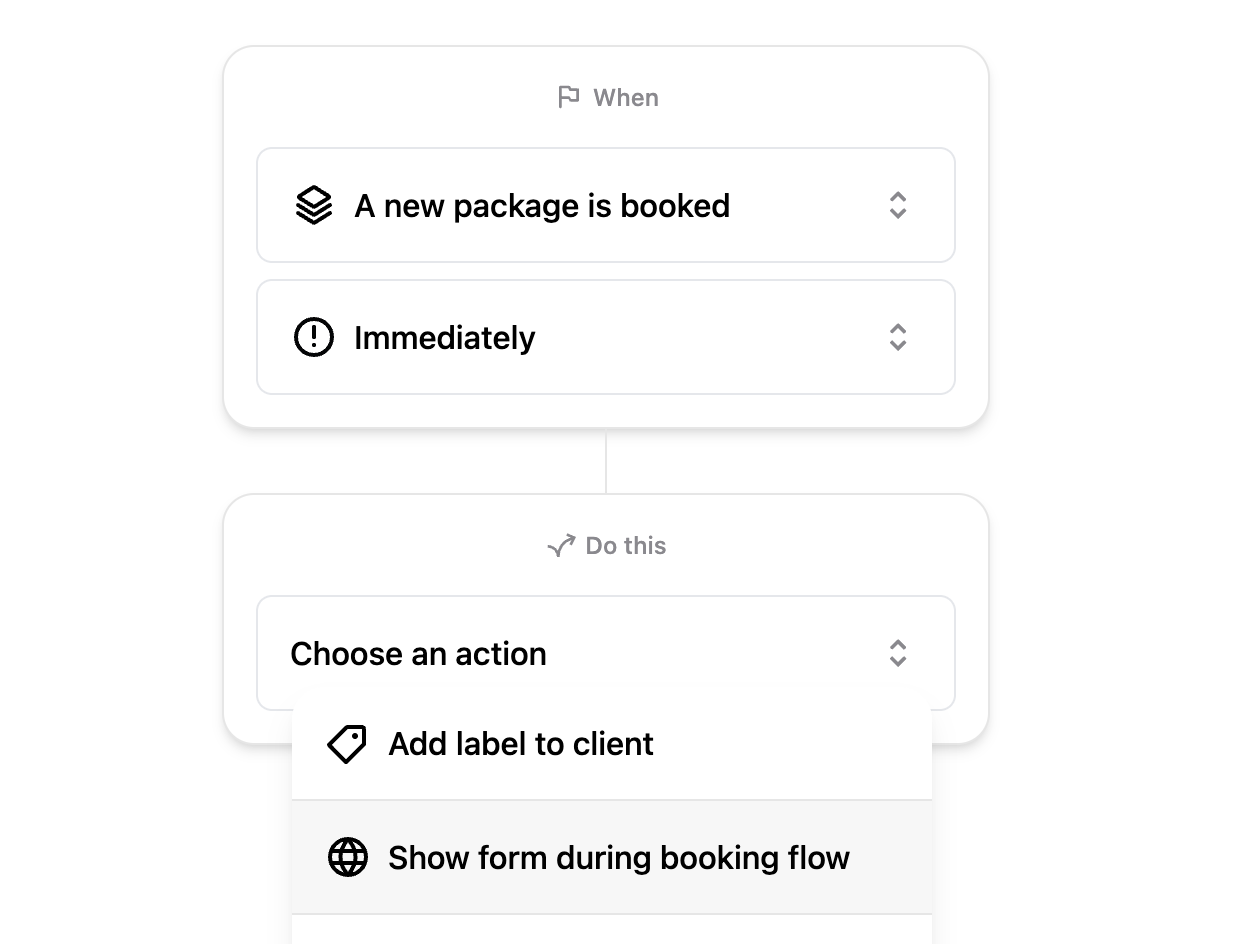The height and width of the screenshot is (944, 1244).
Task: Expand the chevrons on the package booked selector
Action: [x=898, y=205]
